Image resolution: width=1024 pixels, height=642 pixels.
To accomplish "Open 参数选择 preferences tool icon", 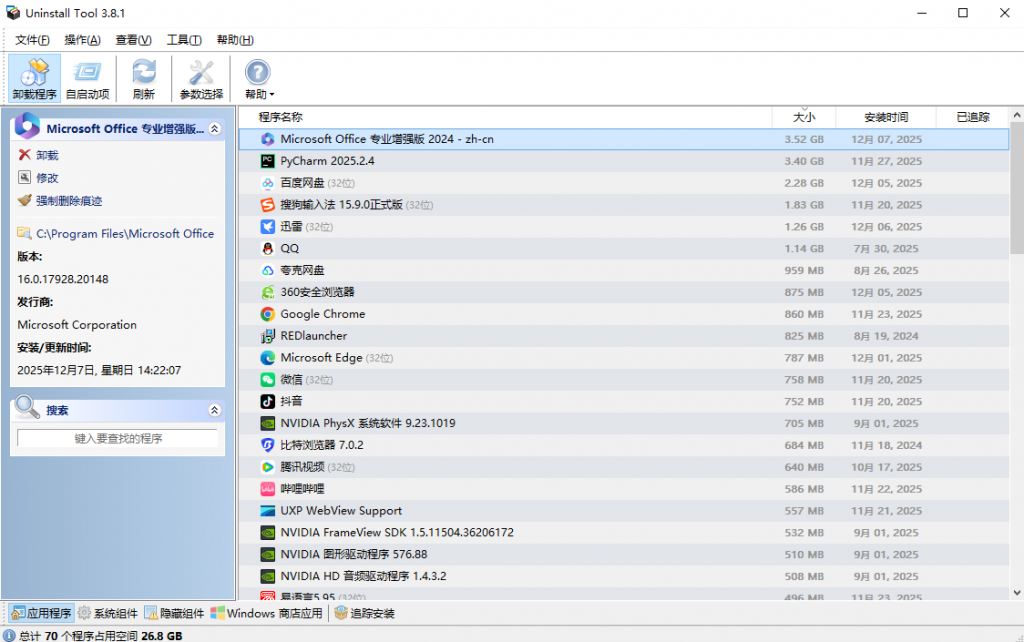I will [x=201, y=78].
